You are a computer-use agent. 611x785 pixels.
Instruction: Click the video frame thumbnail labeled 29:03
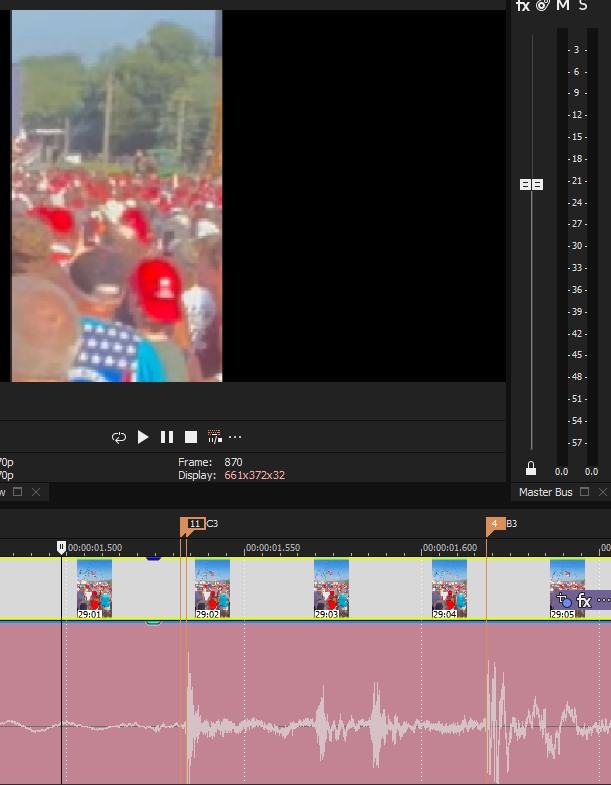tap(331, 588)
